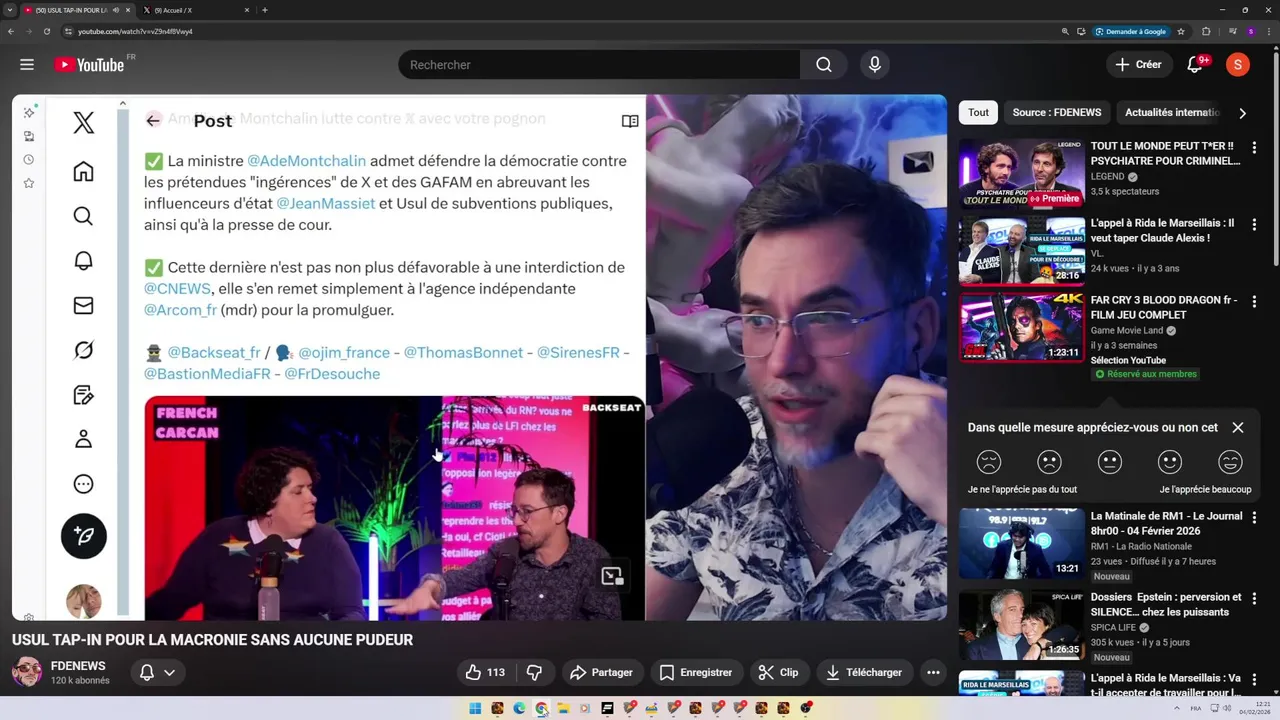Click the back arrow next to Post
Screen dimensions: 1280x720
click(x=153, y=120)
